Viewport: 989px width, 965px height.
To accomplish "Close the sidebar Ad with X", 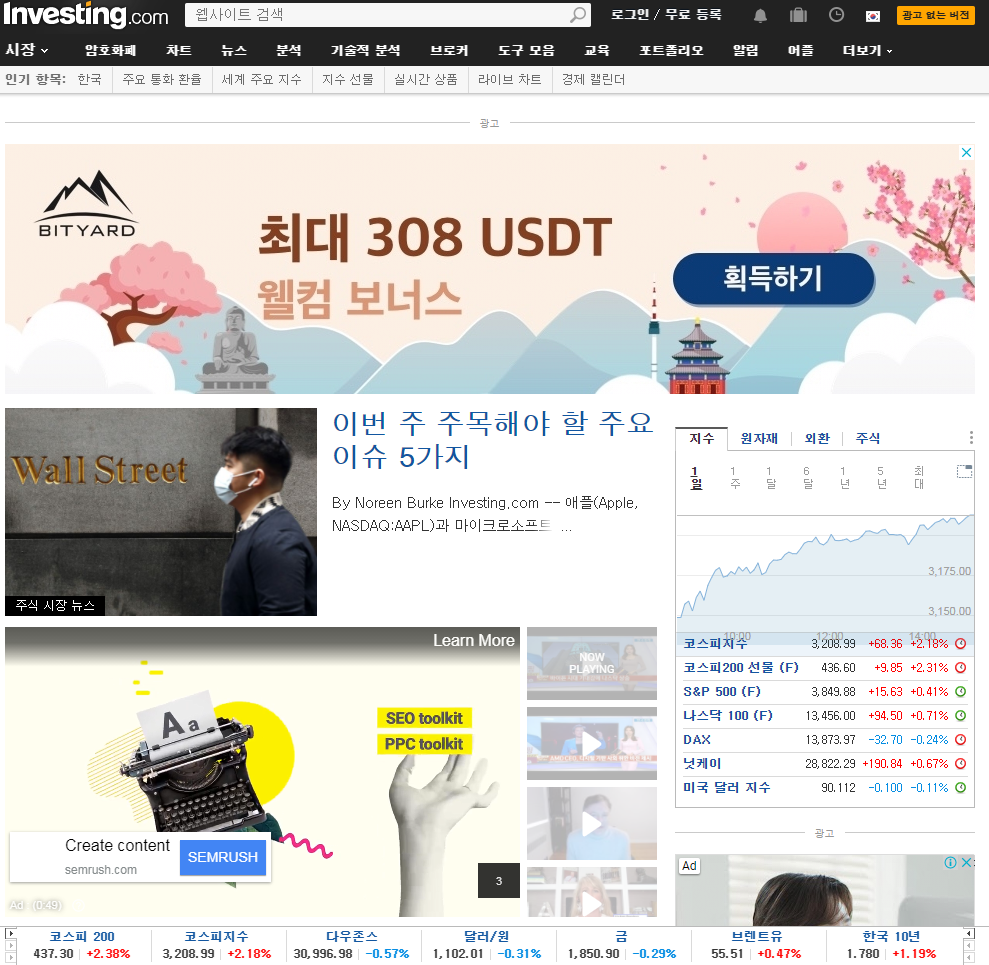I will (966, 863).
